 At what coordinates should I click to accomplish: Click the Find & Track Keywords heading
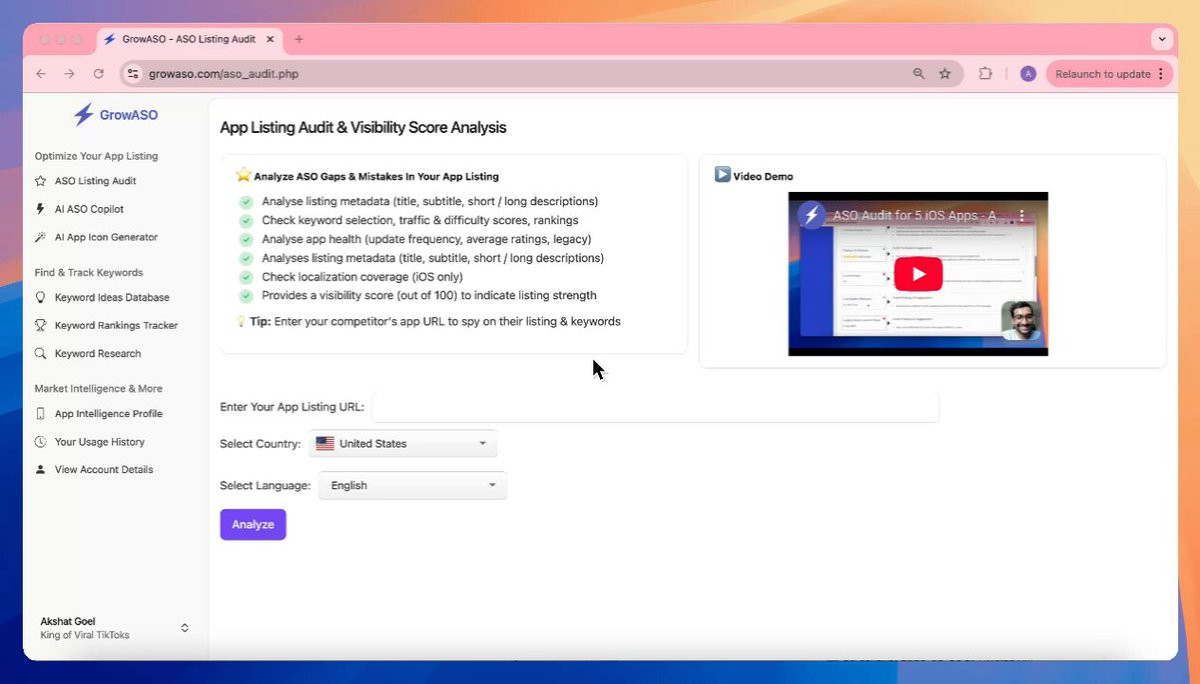[x=89, y=272]
